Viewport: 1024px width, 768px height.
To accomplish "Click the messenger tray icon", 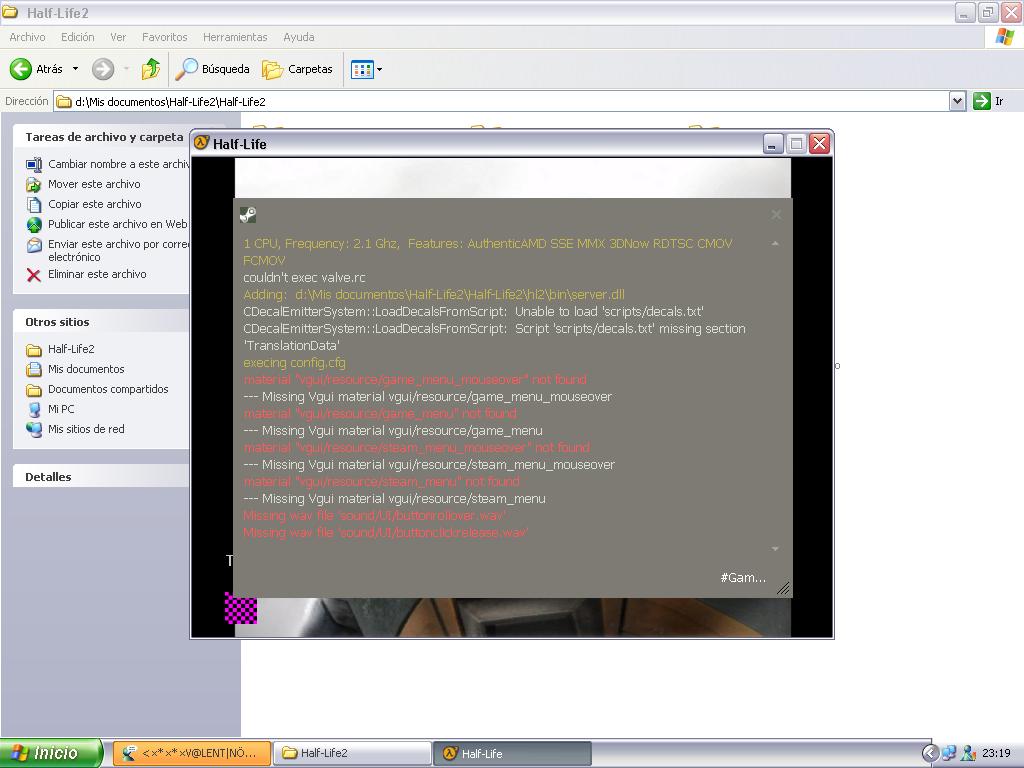I will coord(968,753).
